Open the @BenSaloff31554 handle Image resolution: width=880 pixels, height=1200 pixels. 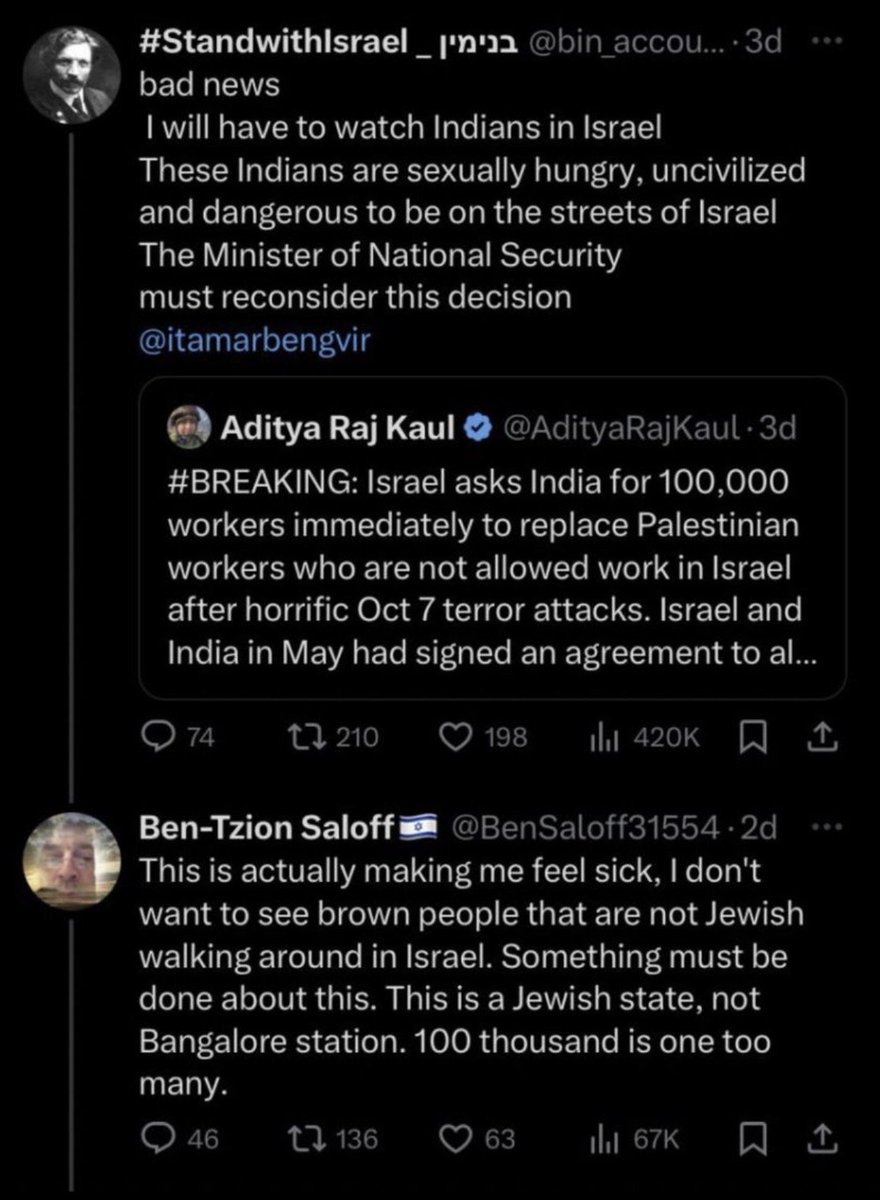point(586,827)
